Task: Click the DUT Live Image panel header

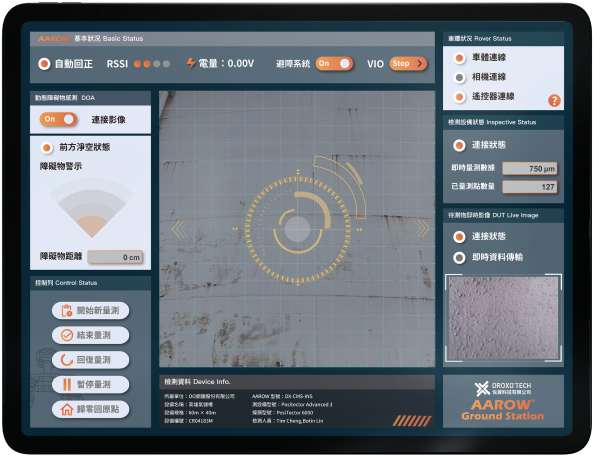Action: tap(503, 216)
